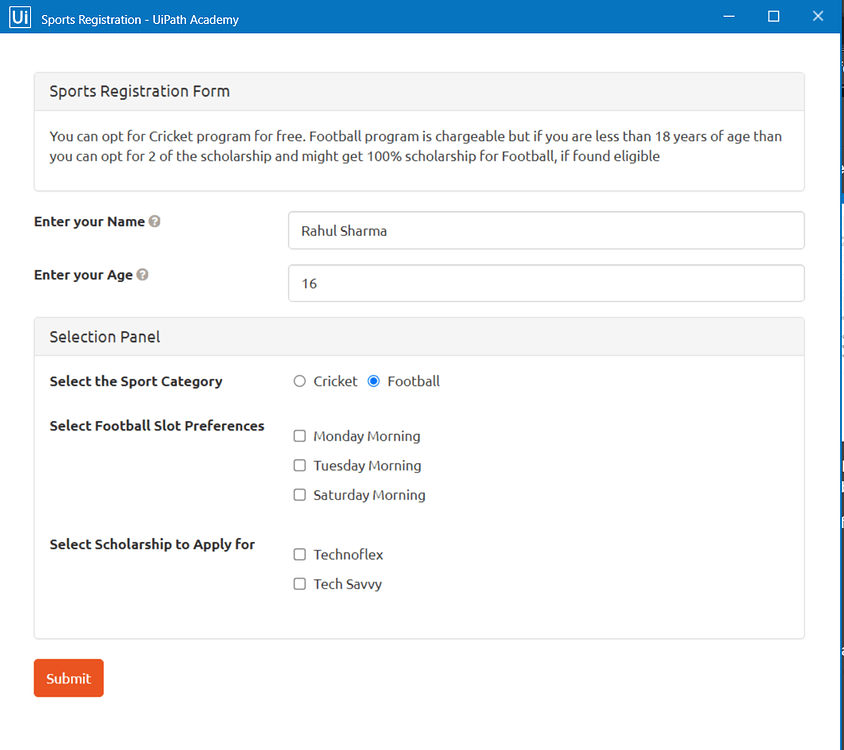This screenshot has width=844, height=750.
Task: Click the name field showing Rahul Sharma
Action: (x=546, y=230)
